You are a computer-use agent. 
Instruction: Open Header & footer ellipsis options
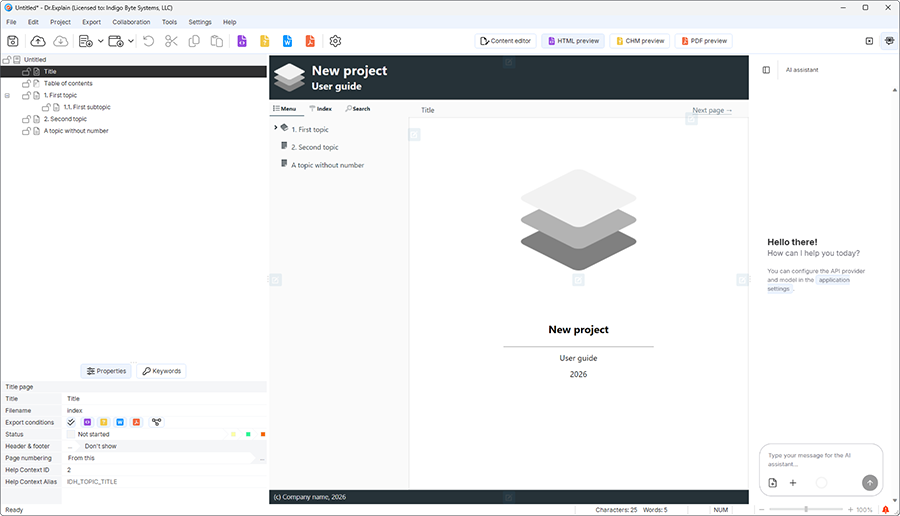(x=70, y=446)
